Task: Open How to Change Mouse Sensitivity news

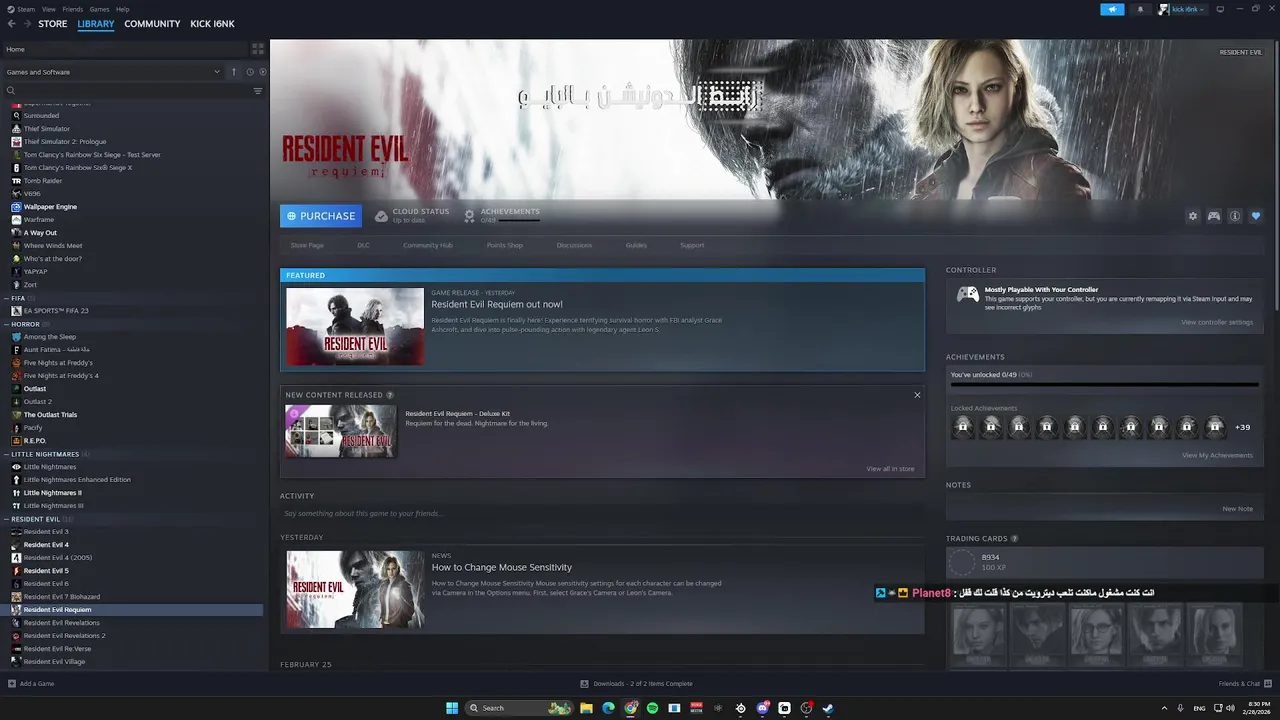Action: tap(502, 567)
